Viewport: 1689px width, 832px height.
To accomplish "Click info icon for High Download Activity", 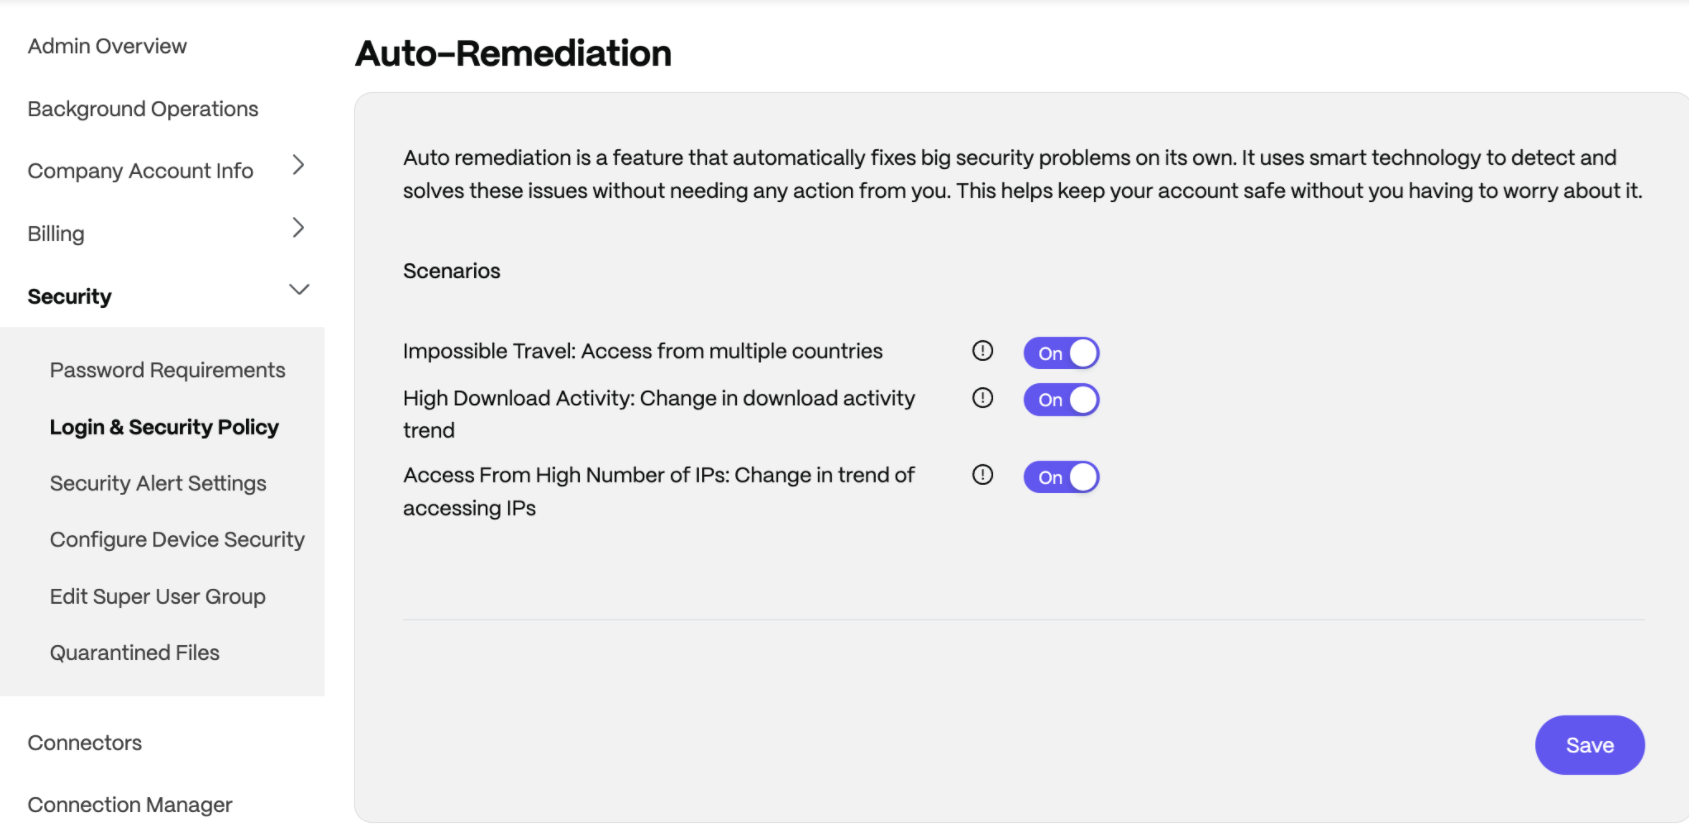I will pyautogui.click(x=983, y=398).
